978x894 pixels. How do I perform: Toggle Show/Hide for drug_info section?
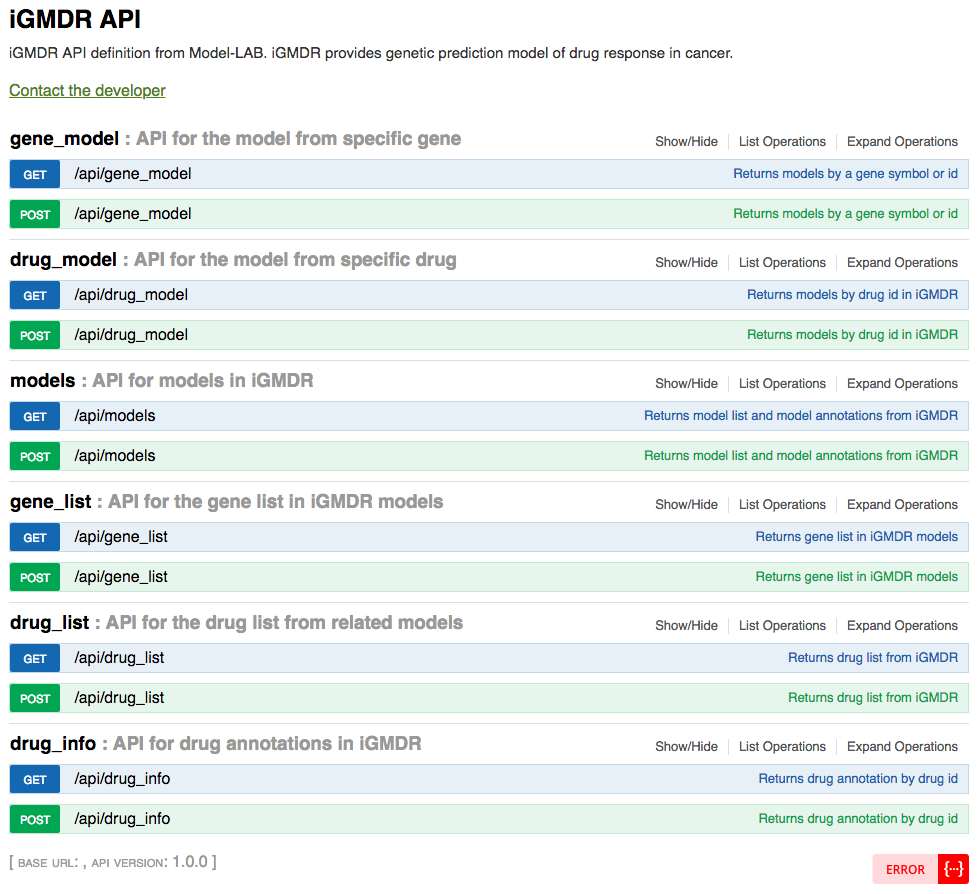pos(686,747)
